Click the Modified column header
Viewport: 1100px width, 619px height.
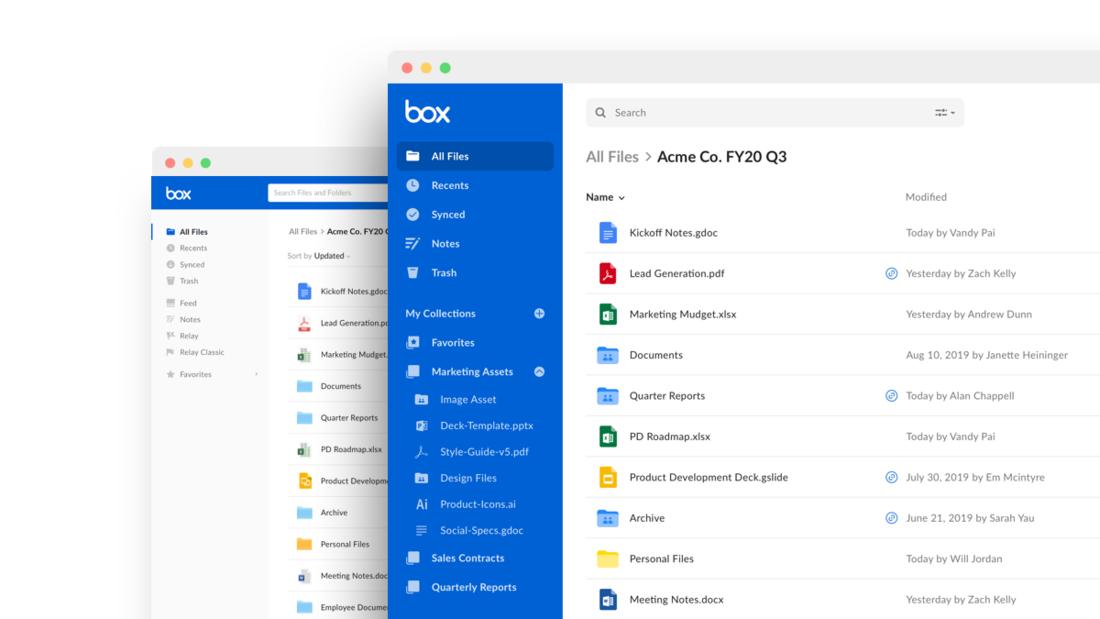point(925,197)
